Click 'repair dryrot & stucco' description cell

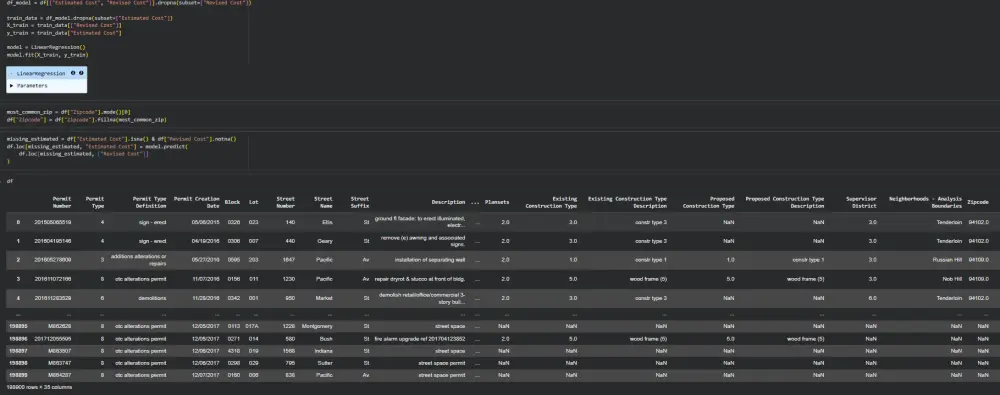tap(420, 279)
